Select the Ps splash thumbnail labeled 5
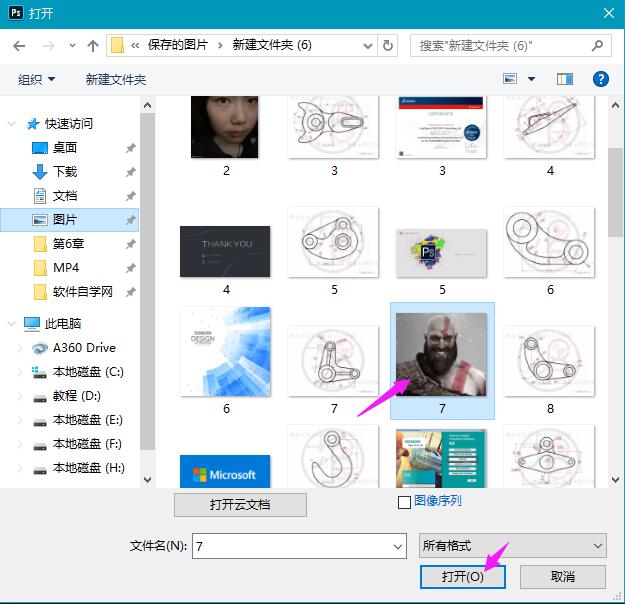625x604 pixels. 441,253
